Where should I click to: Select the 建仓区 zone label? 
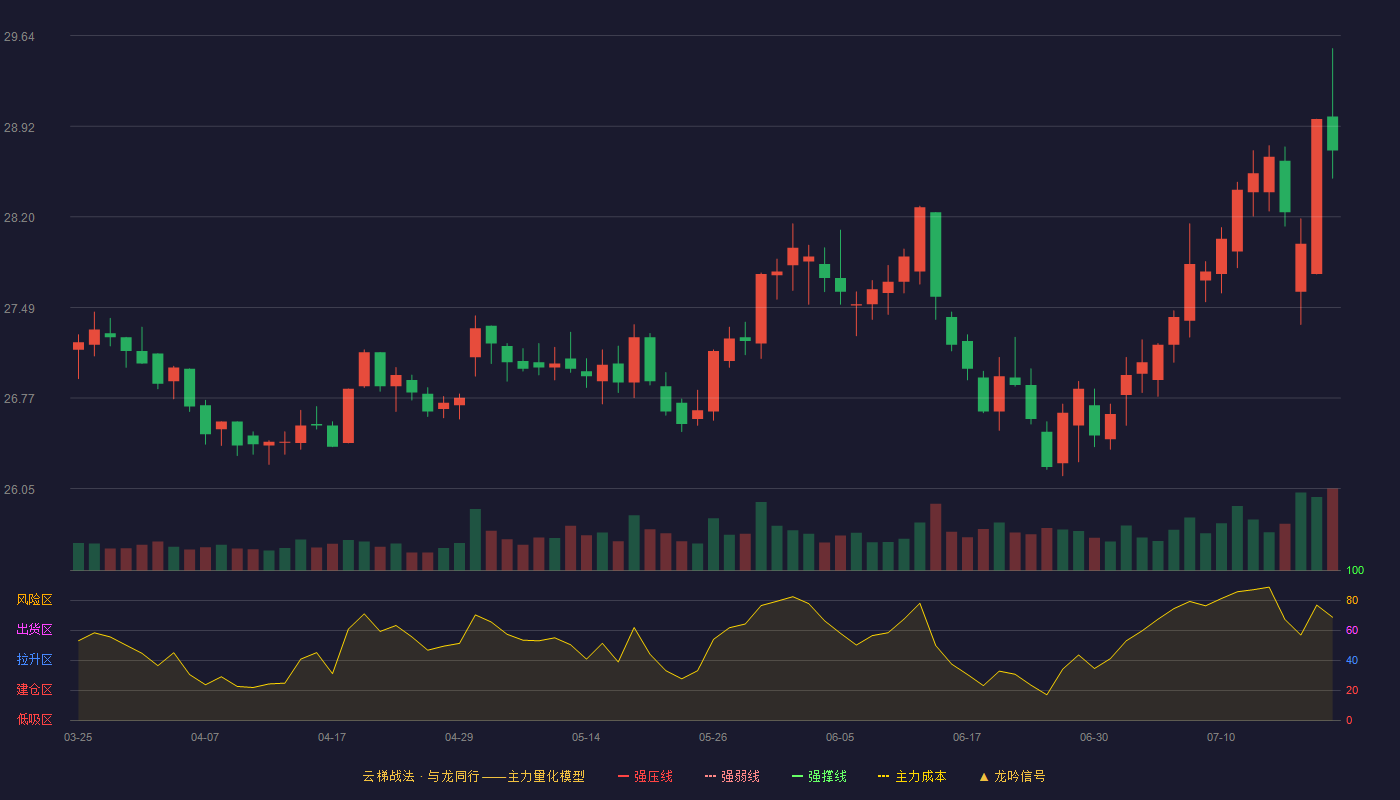(x=34, y=690)
